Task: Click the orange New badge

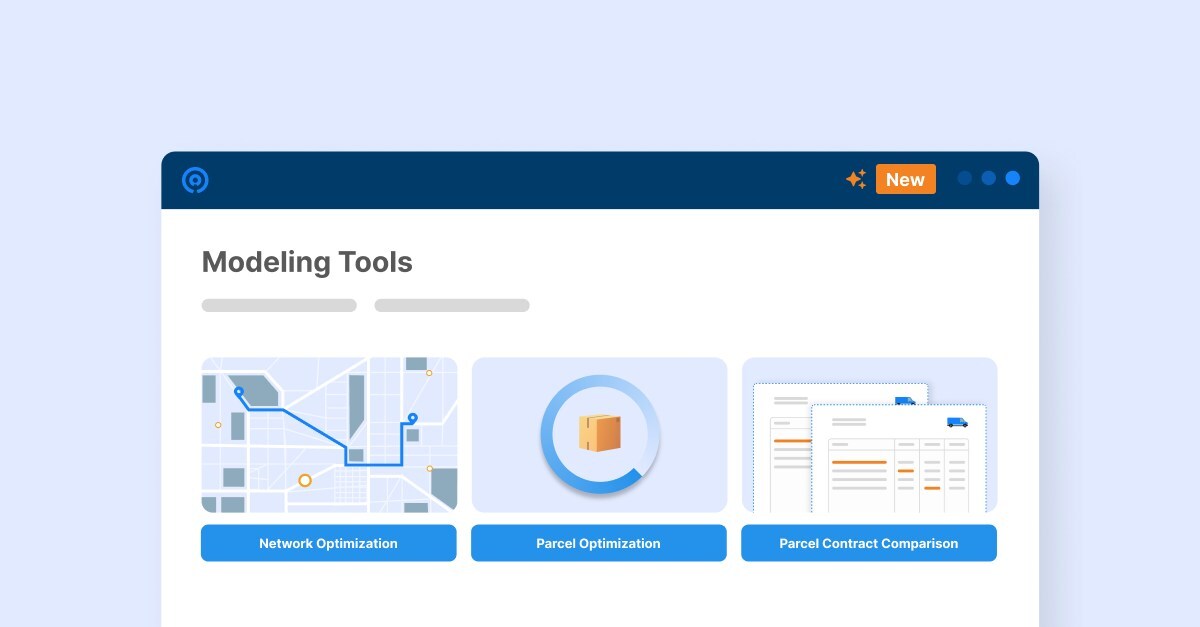Action: [x=905, y=179]
